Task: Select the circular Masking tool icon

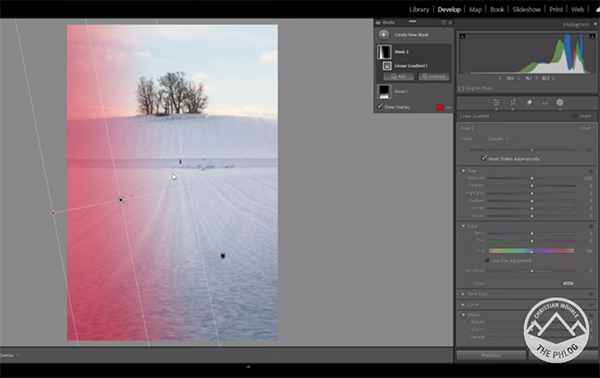Action: pyautogui.click(x=560, y=103)
